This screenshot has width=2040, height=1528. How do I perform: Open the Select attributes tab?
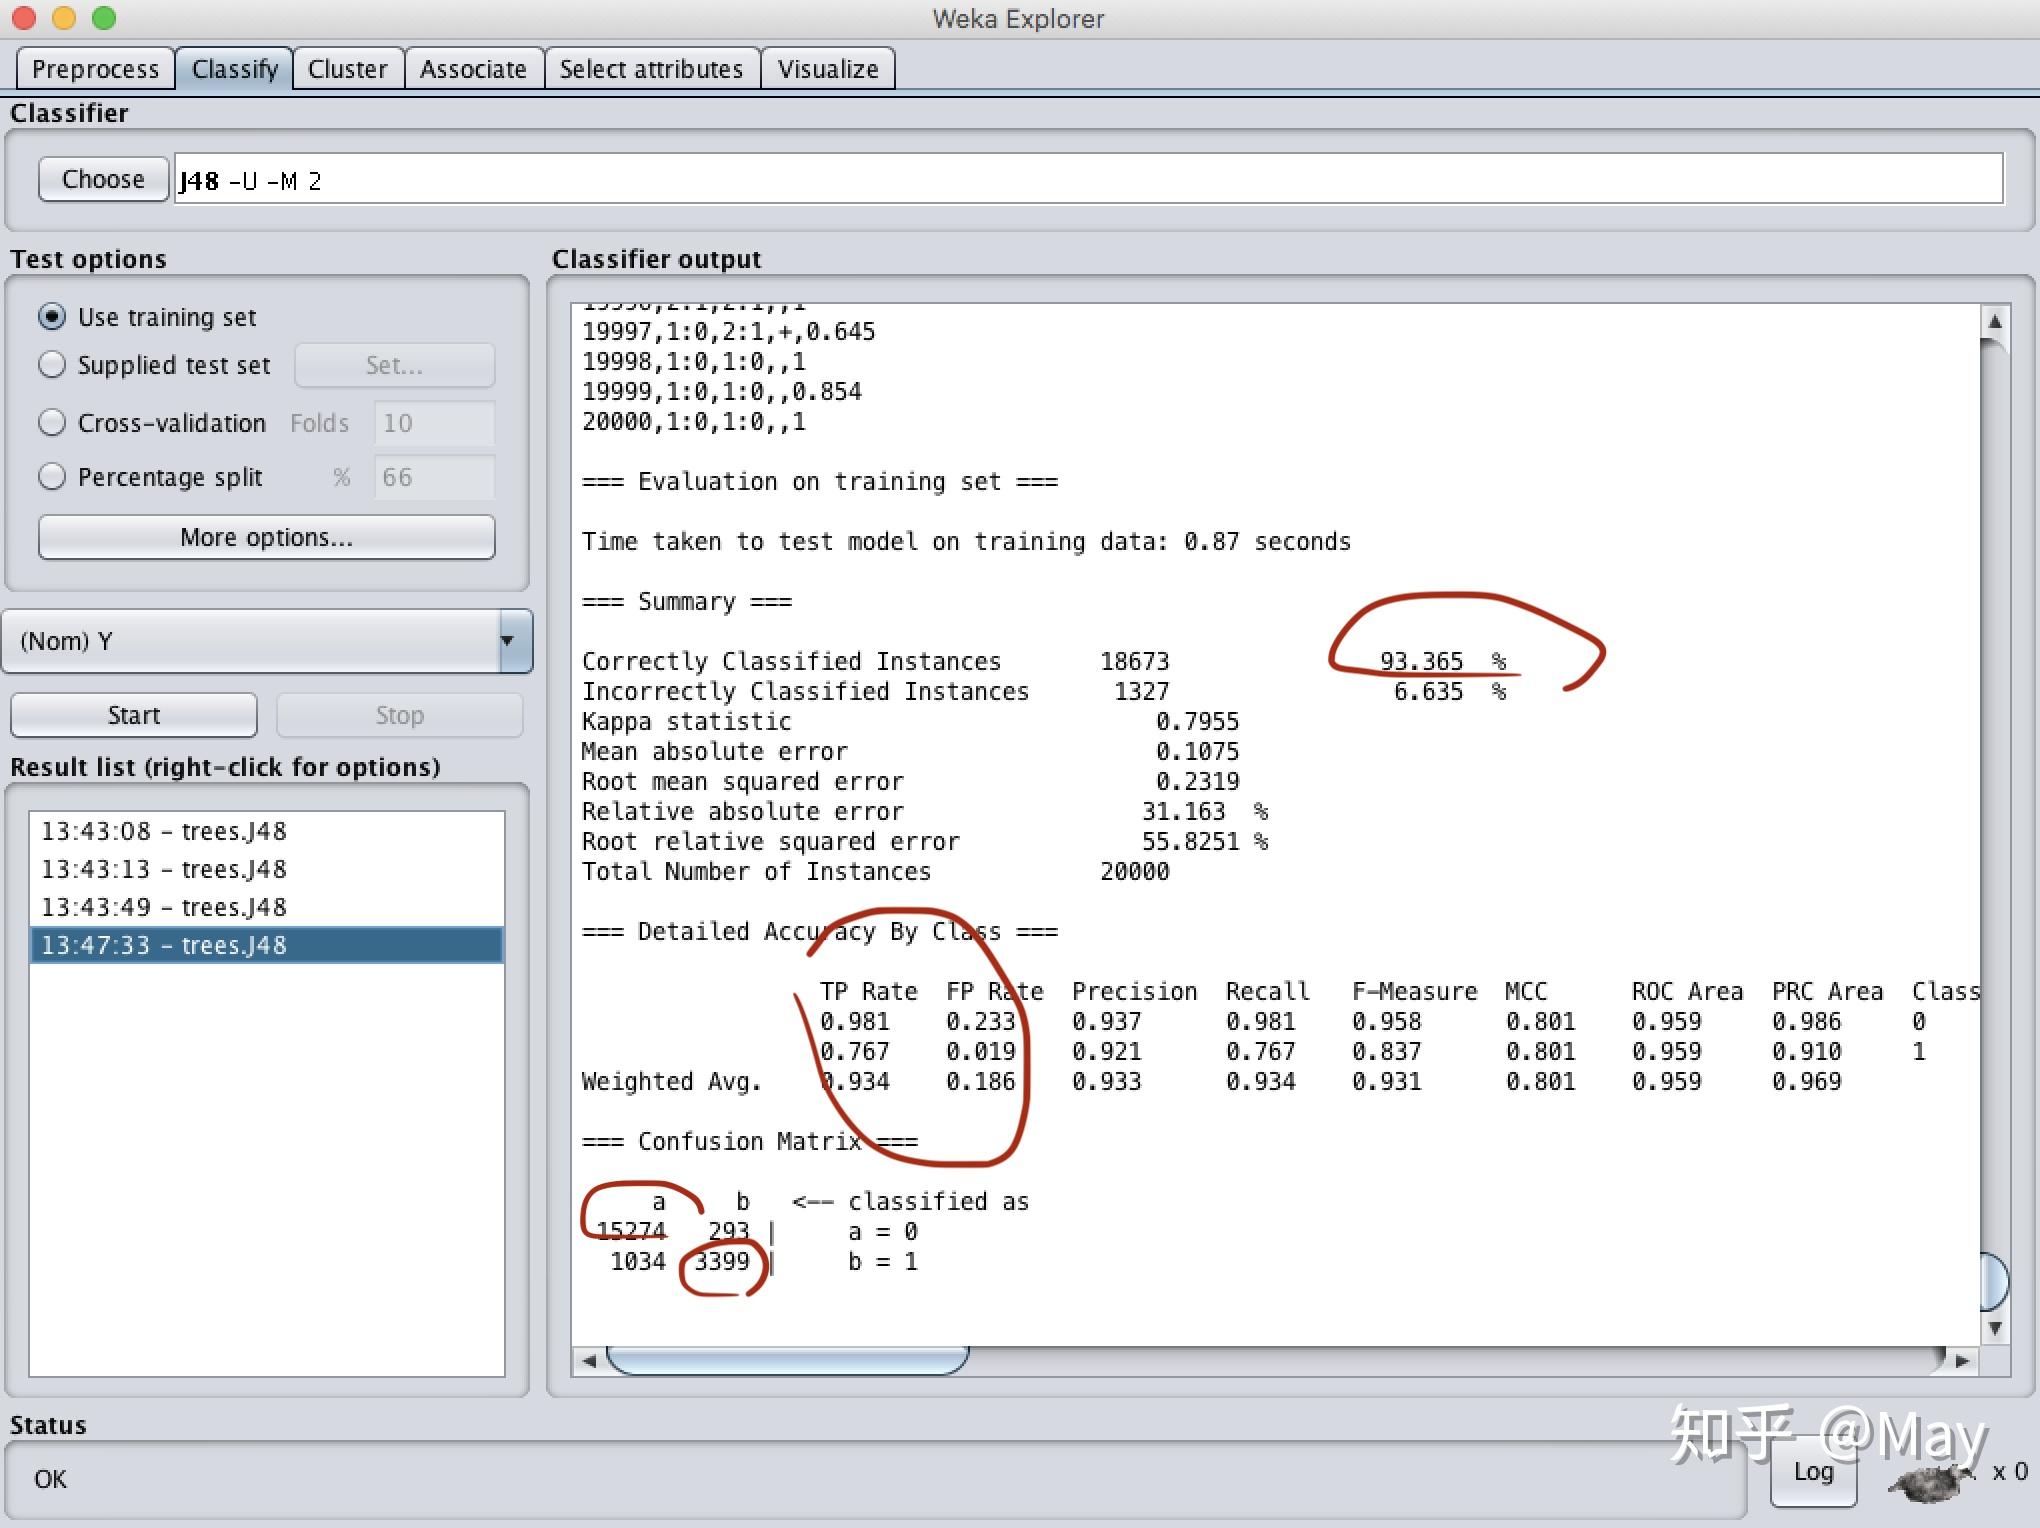coord(651,69)
